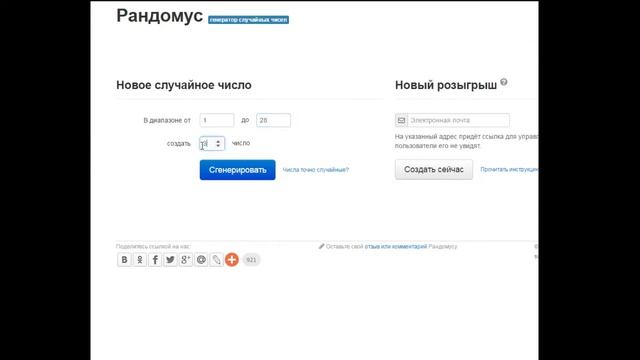
Task: Click the share counter 921 badge
Action: click(x=251, y=260)
